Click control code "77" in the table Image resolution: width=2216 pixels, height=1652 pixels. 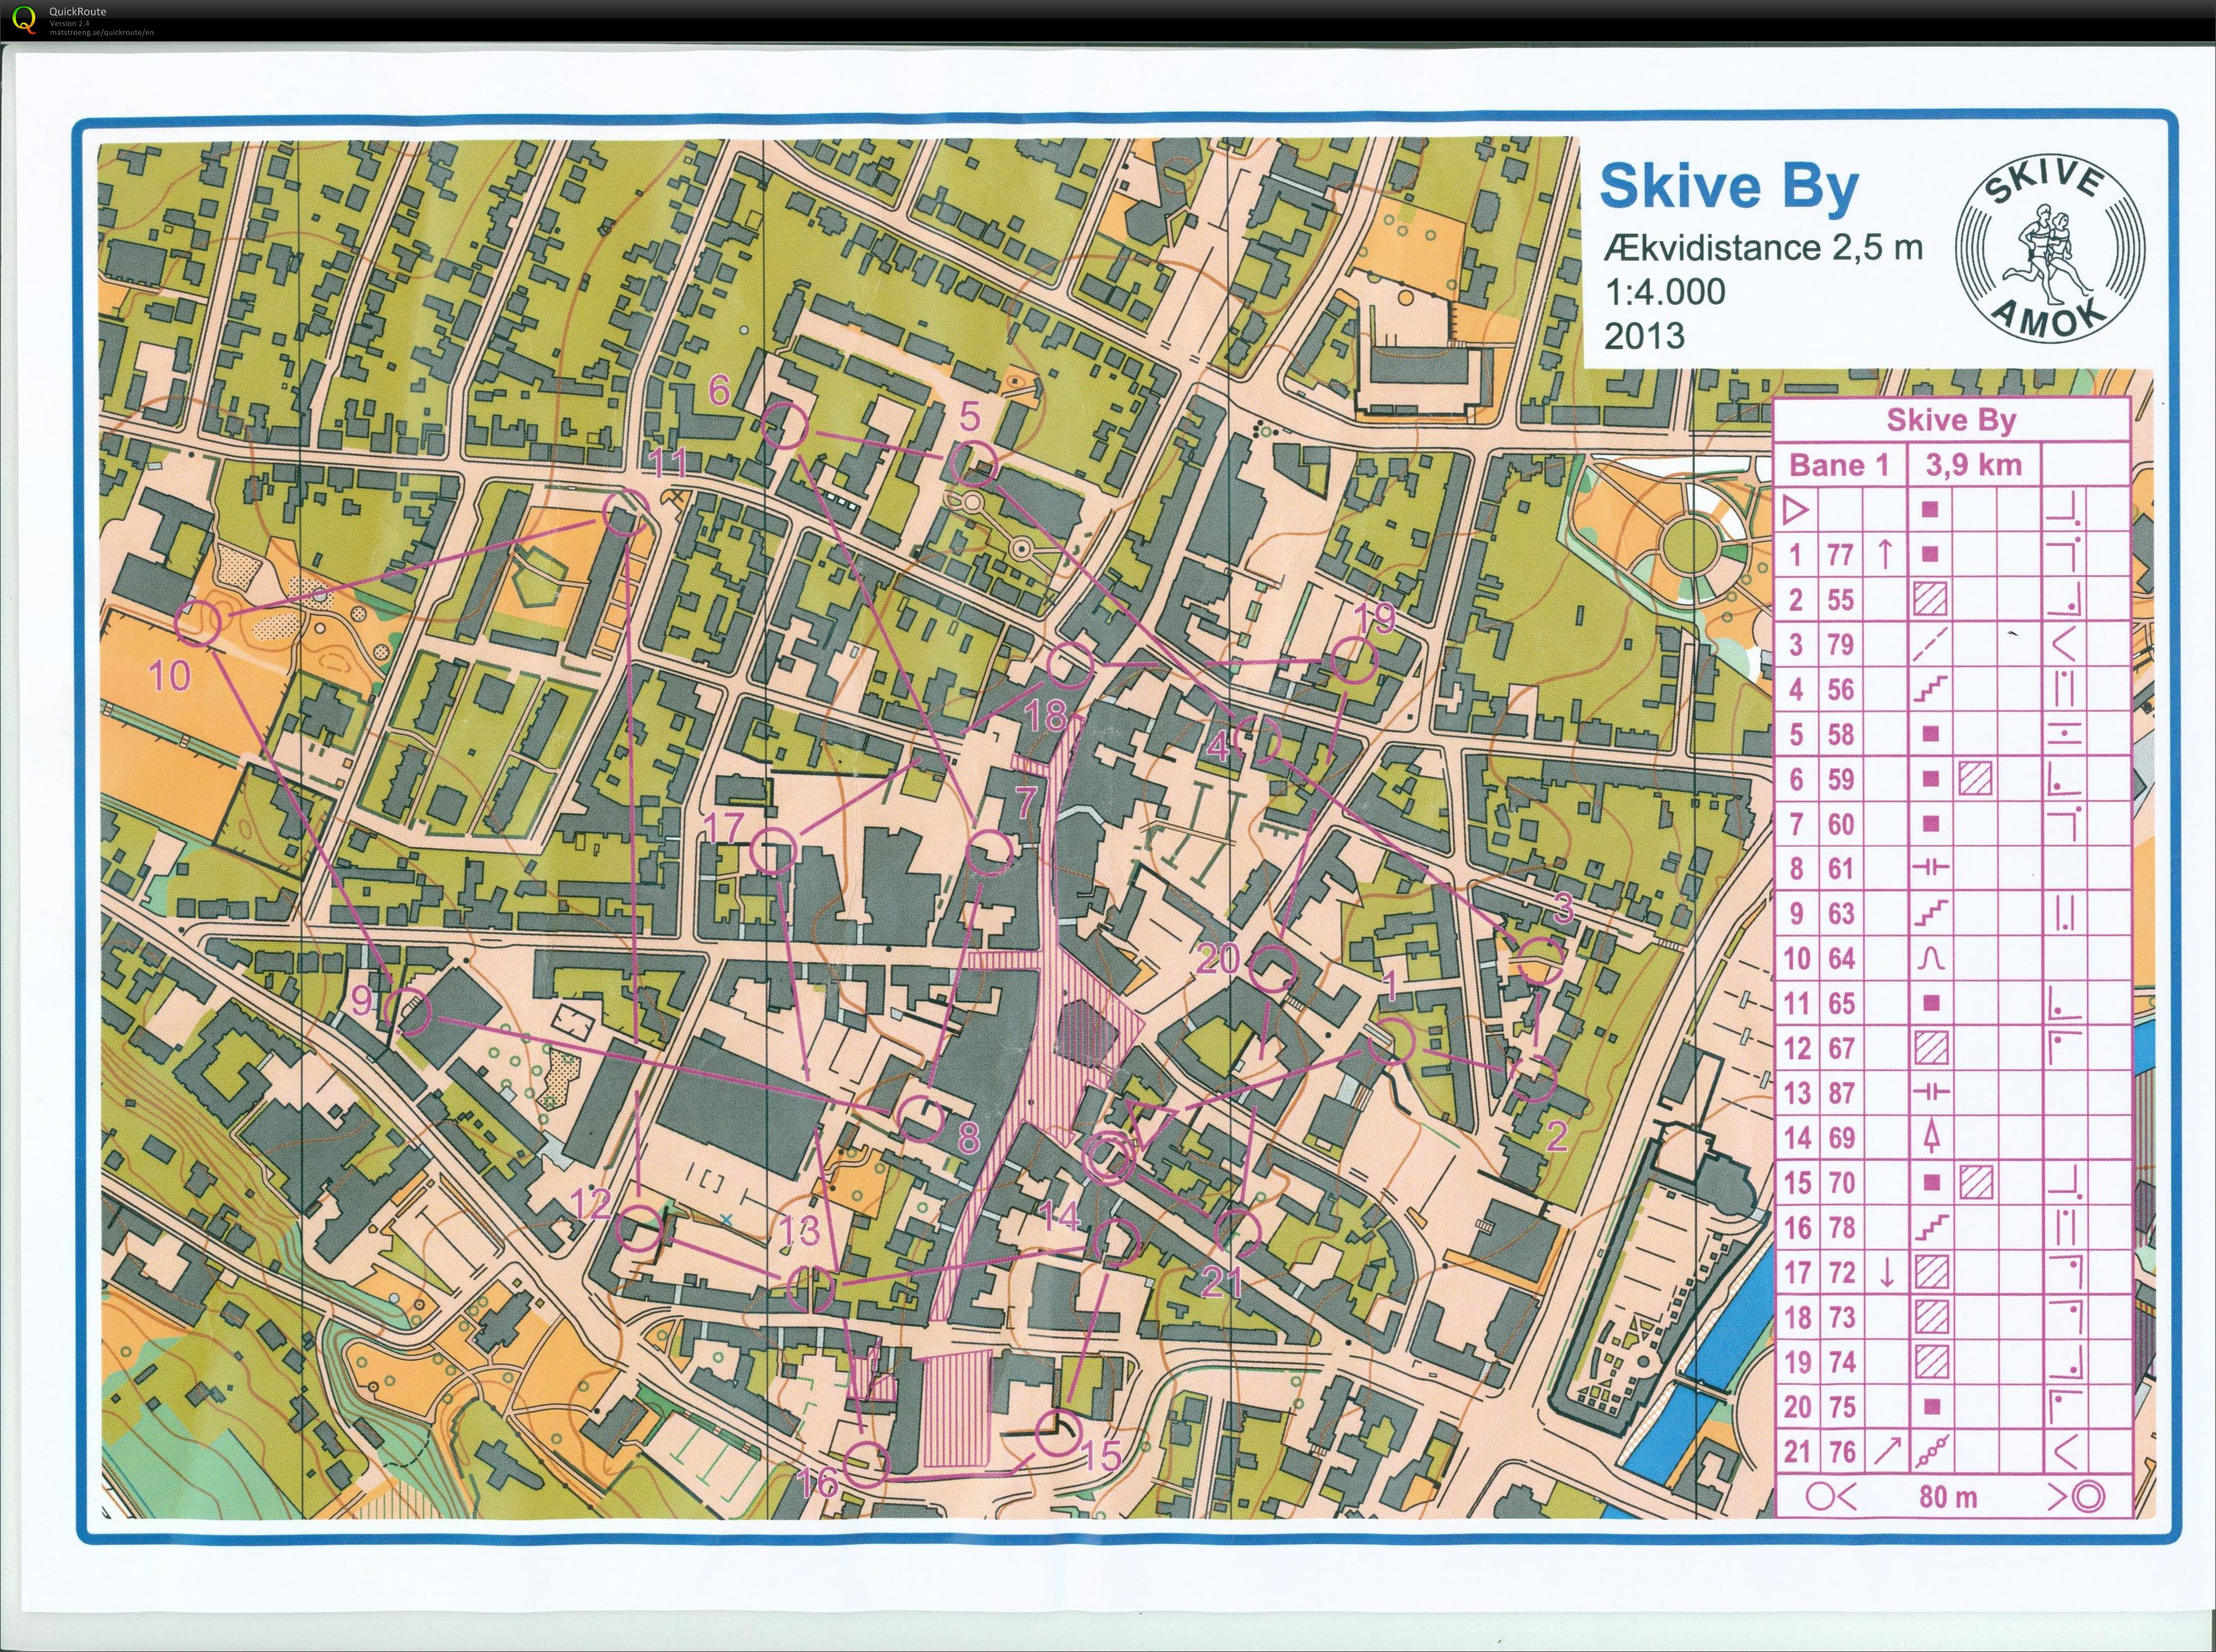(1840, 555)
